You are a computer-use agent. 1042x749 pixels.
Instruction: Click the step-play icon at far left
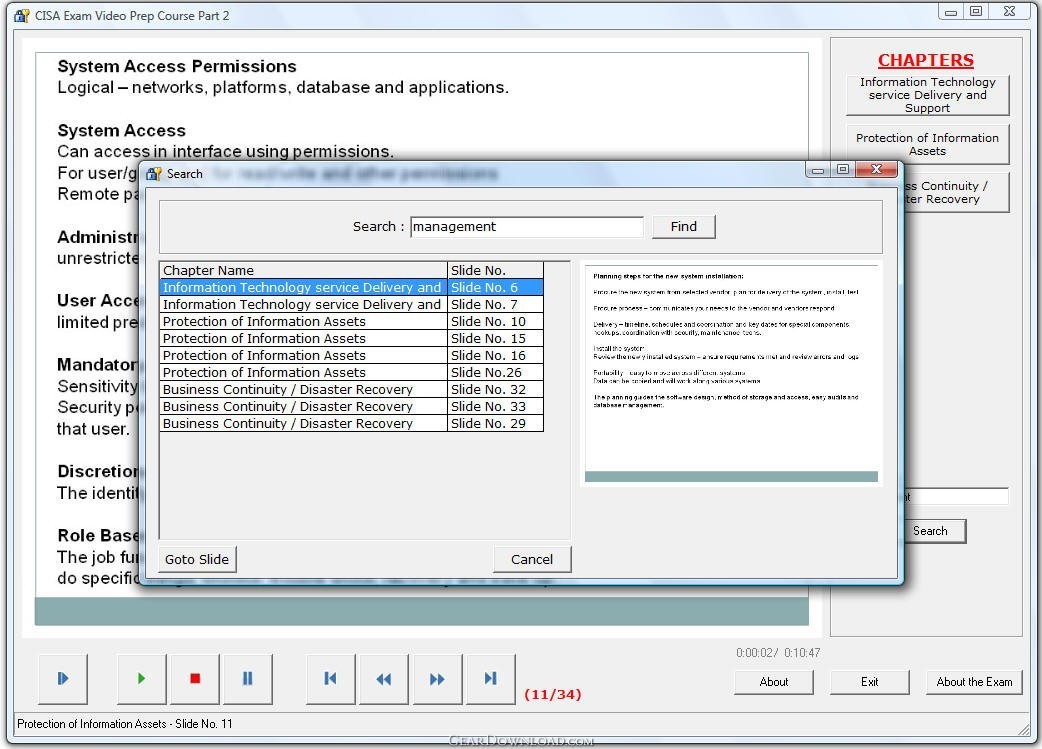pos(63,679)
